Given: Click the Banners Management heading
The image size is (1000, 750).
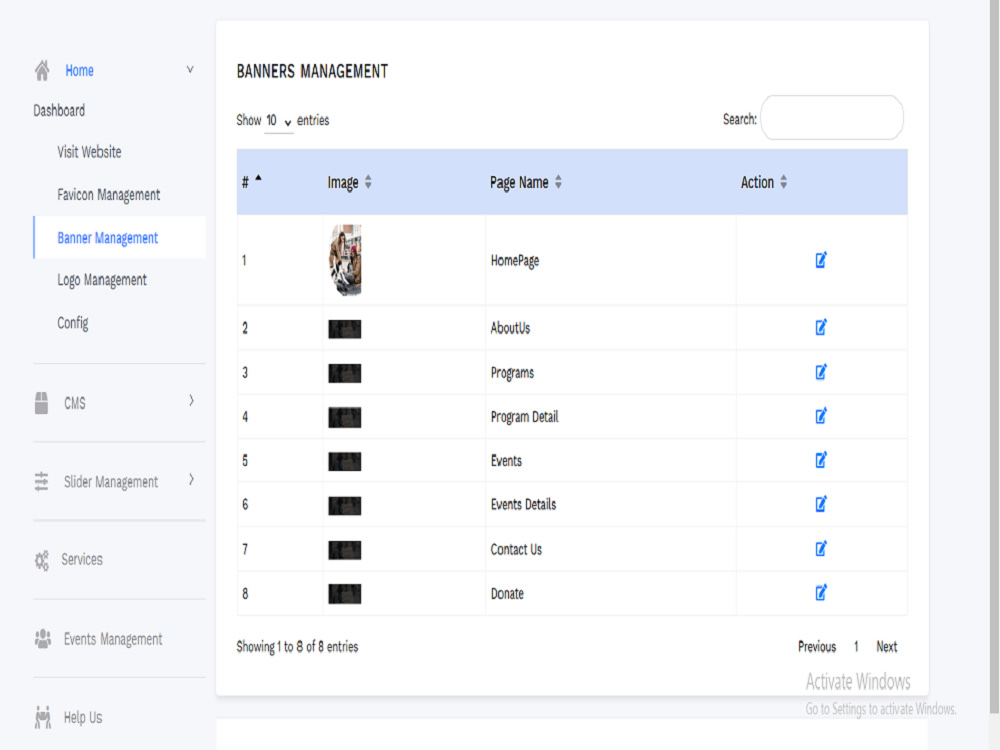Looking at the screenshot, I should point(312,71).
